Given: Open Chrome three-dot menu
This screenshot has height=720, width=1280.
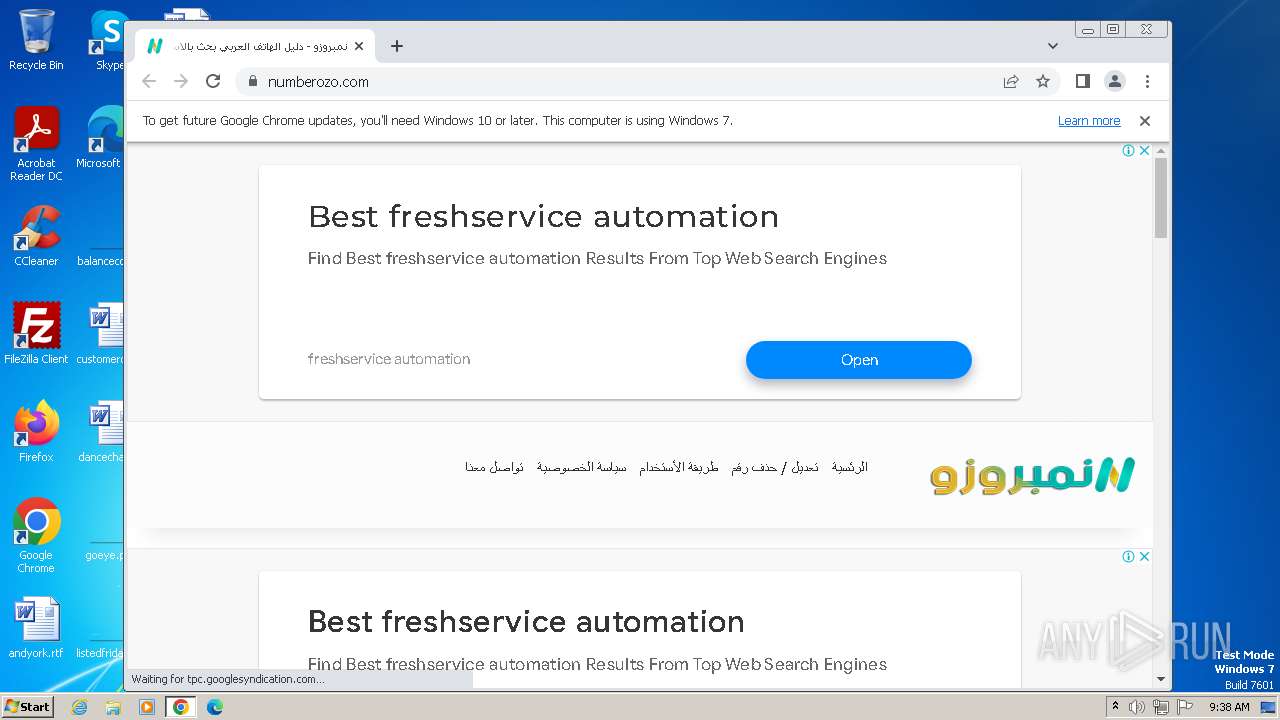Looking at the screenshot, I should coord(1147,81).
